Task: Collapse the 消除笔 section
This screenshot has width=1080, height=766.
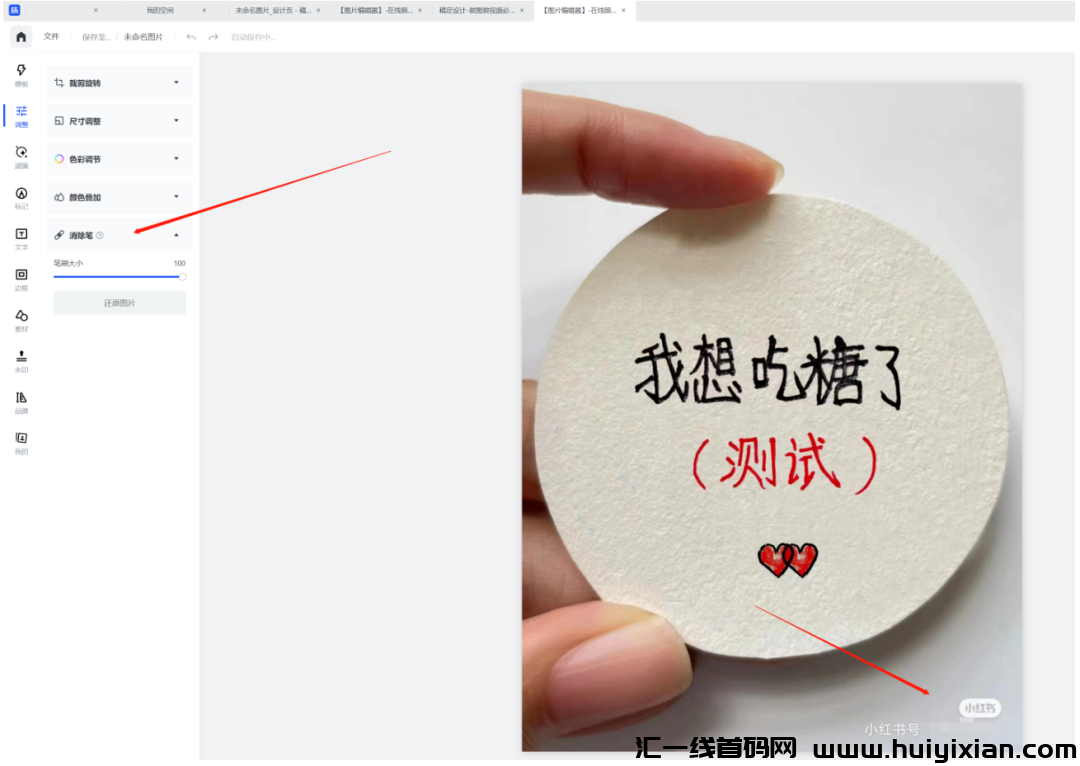Action: [x=176, y=235]
